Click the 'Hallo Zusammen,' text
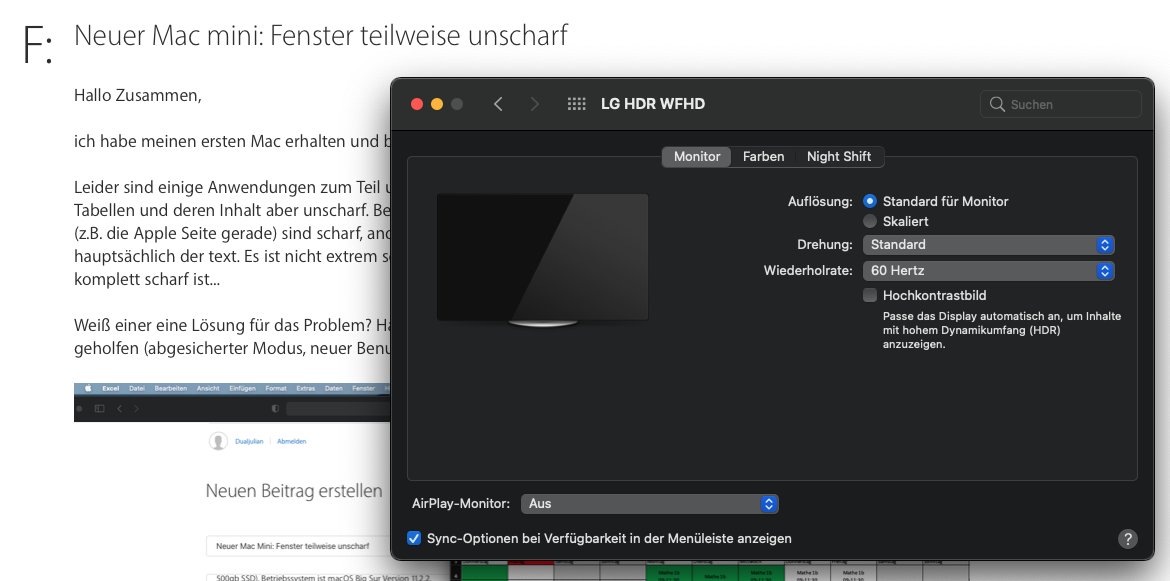The width and height of the screenshot is (1170, 581). point(138,95)
